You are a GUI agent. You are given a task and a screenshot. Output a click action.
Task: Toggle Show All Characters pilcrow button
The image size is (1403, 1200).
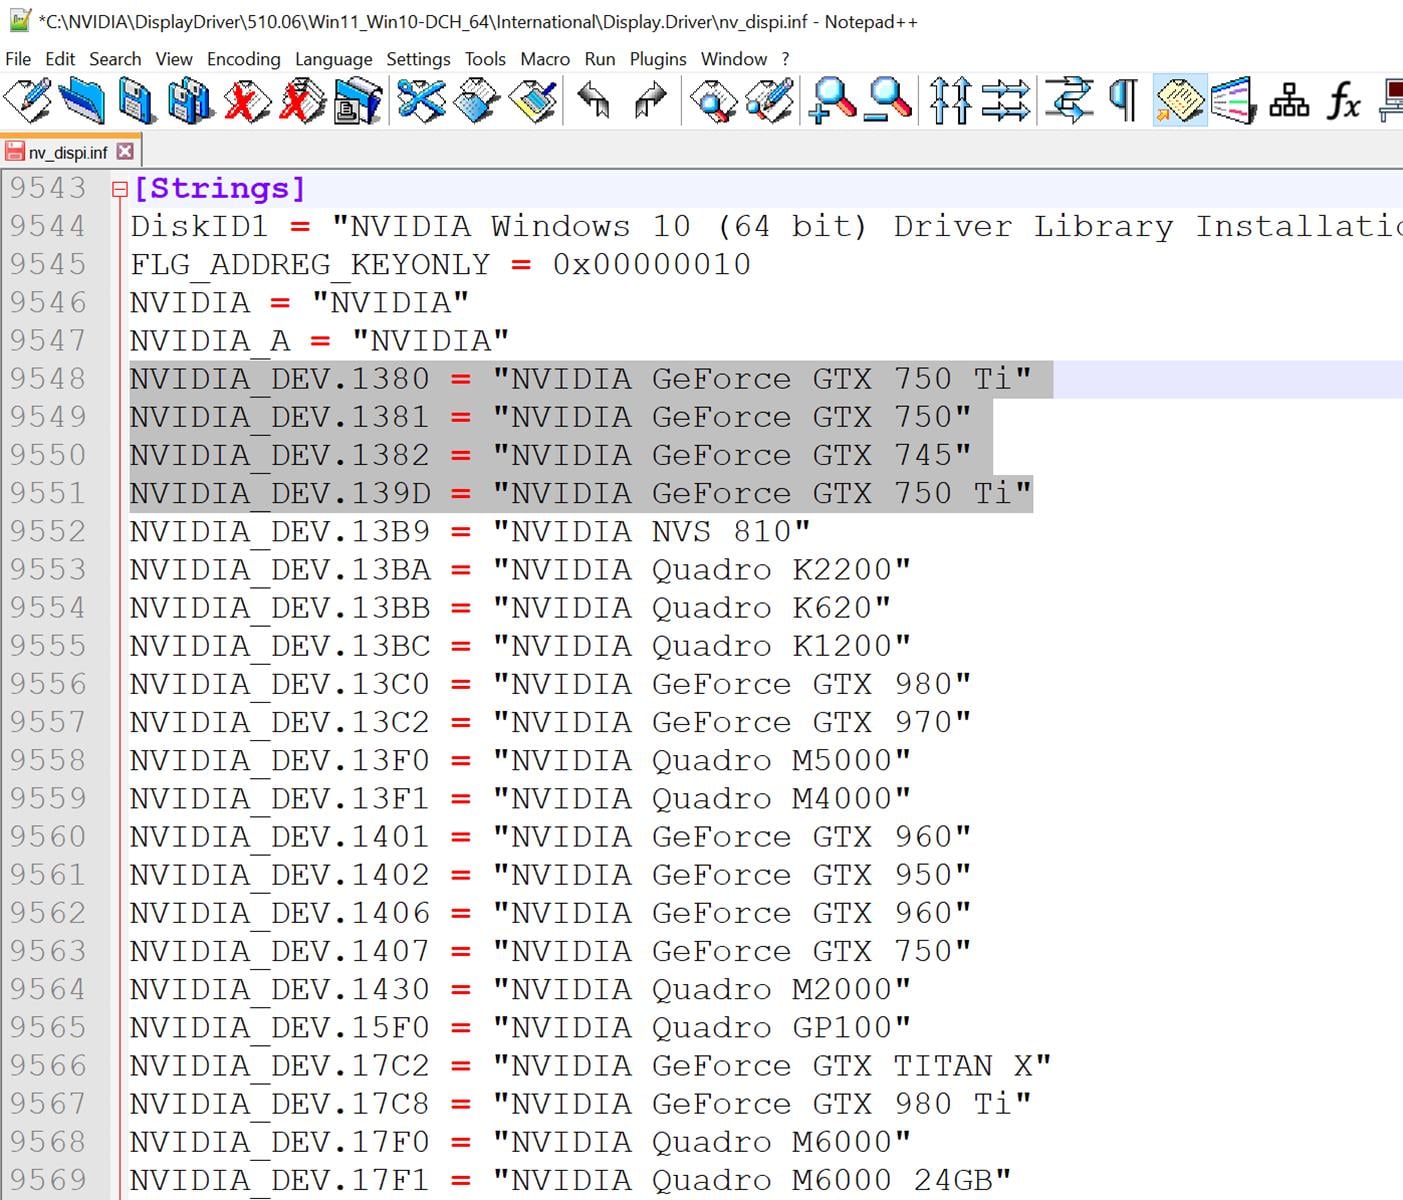[1124, 101]
